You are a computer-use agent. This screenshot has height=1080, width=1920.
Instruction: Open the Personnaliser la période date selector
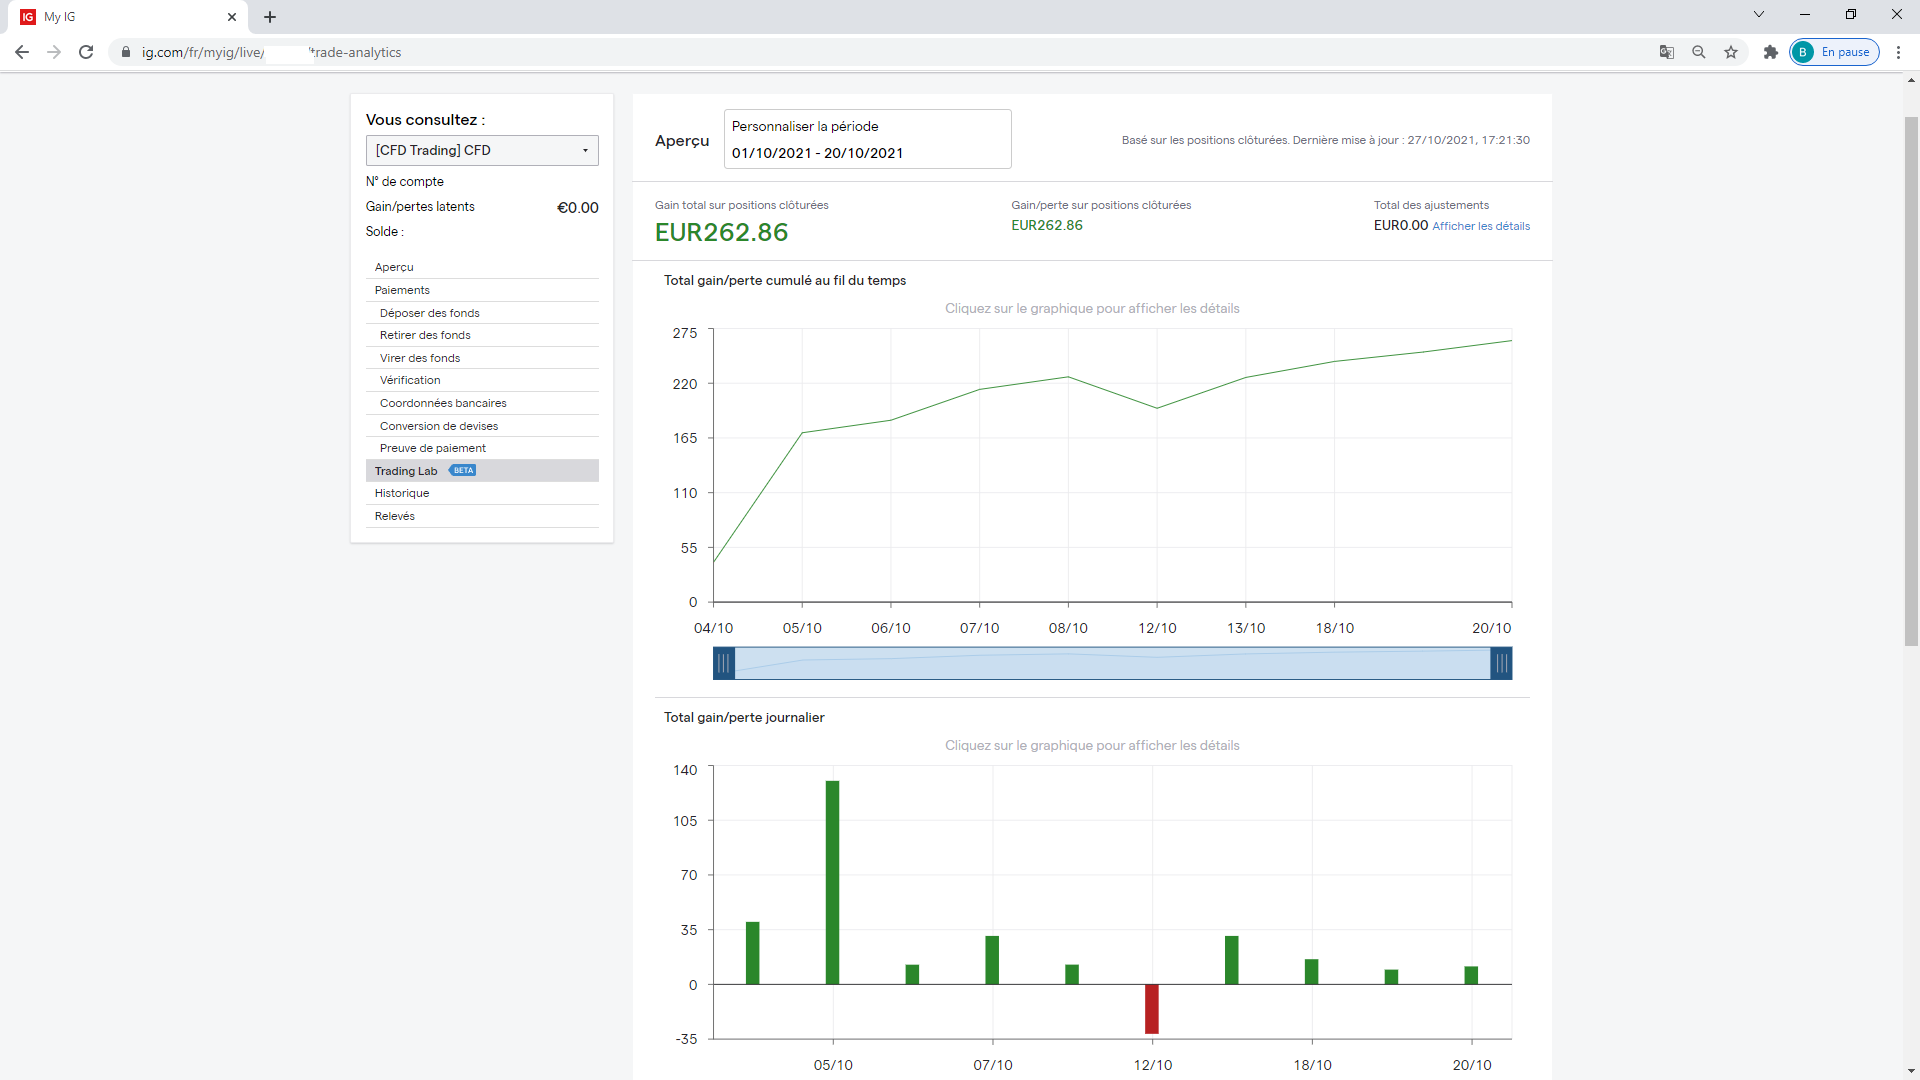point(867,140)
